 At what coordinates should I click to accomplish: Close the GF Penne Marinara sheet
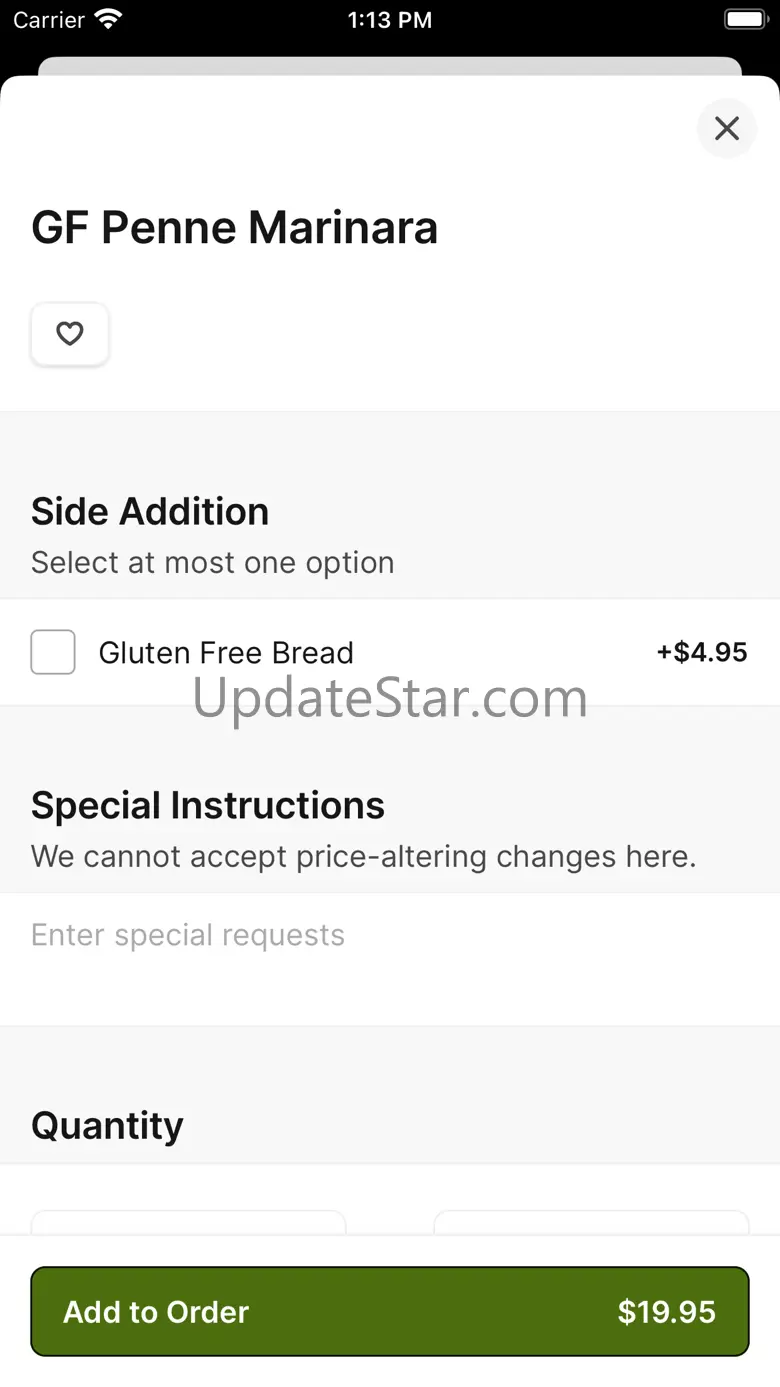point(726,128)
